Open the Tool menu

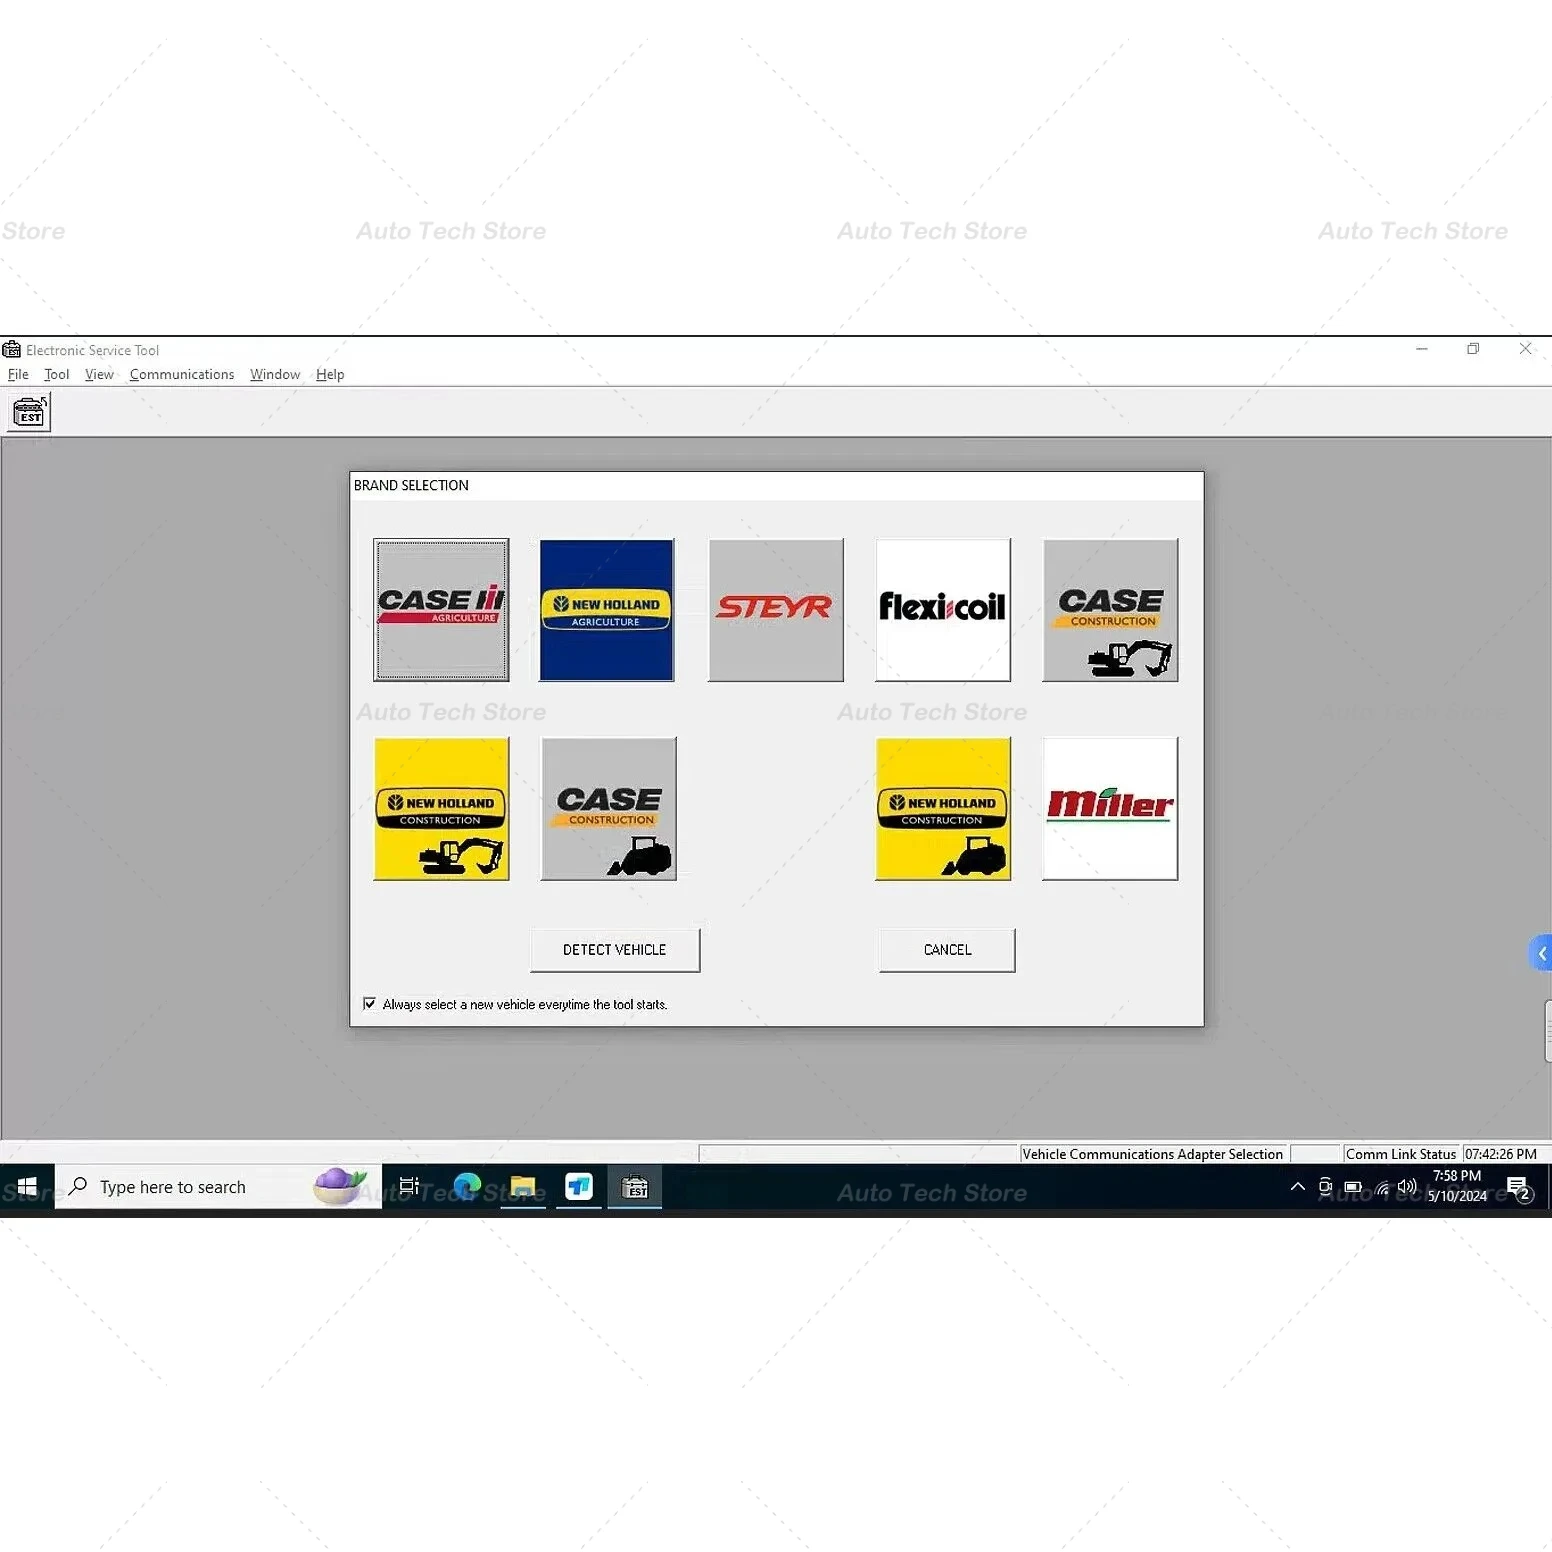click(x=57, y=374)
